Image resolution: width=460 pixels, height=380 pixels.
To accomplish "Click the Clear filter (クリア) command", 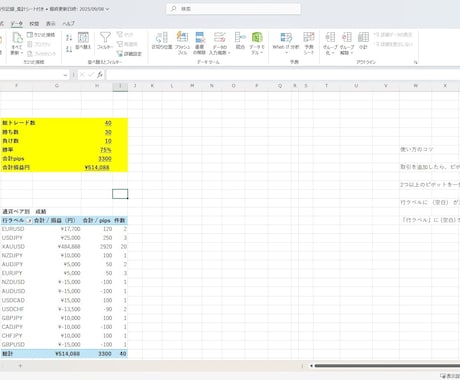I will coord(125,35).
